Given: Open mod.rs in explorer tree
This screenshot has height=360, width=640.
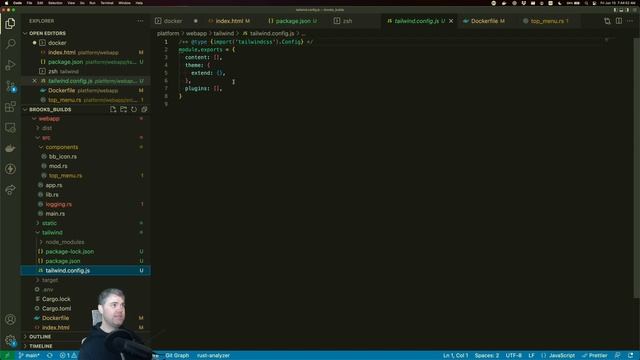Looking at the screenshot, I should [x=58, y=166].
